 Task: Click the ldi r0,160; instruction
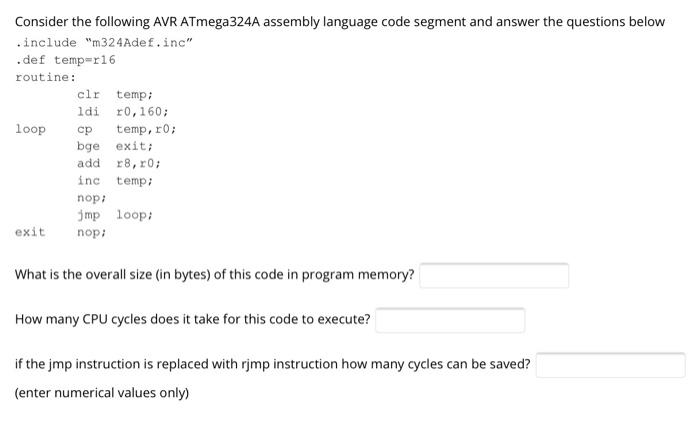click(x=123, y=112)
